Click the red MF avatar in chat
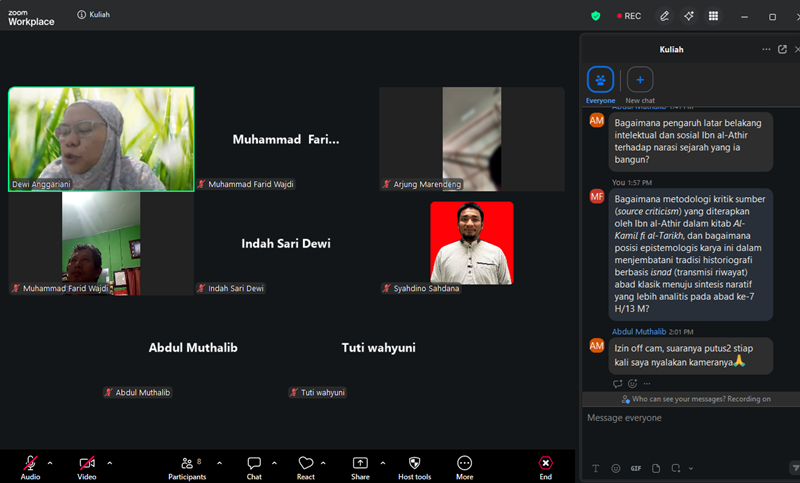Viewport: 800px width, 483px height. click(x=596, y=196)
